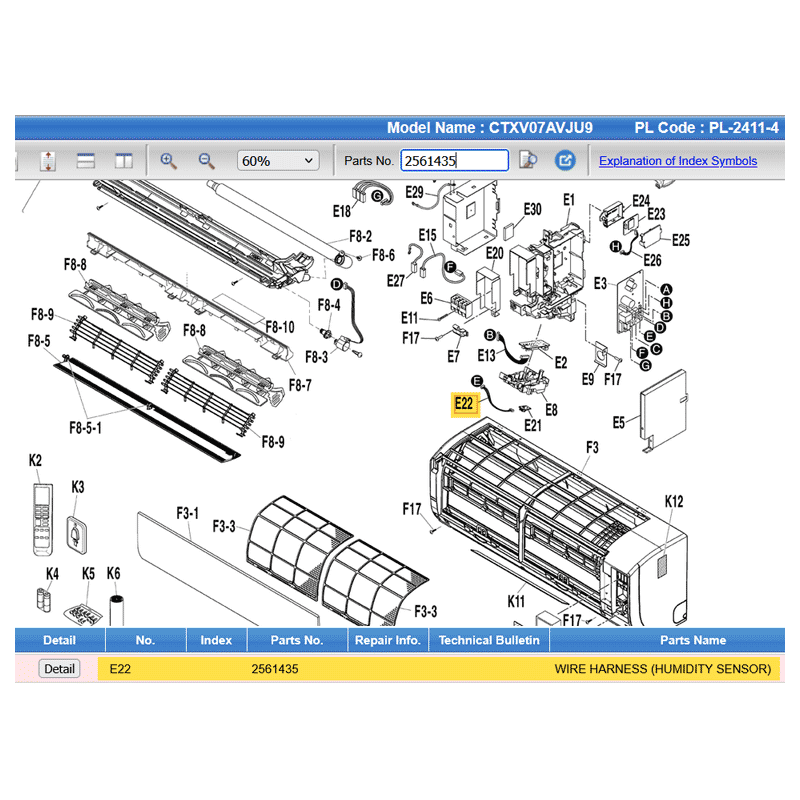Click the Repair Info. column header
Image resolution: width=800 pixels, height=800 pixels.
(x=387, y=640)
